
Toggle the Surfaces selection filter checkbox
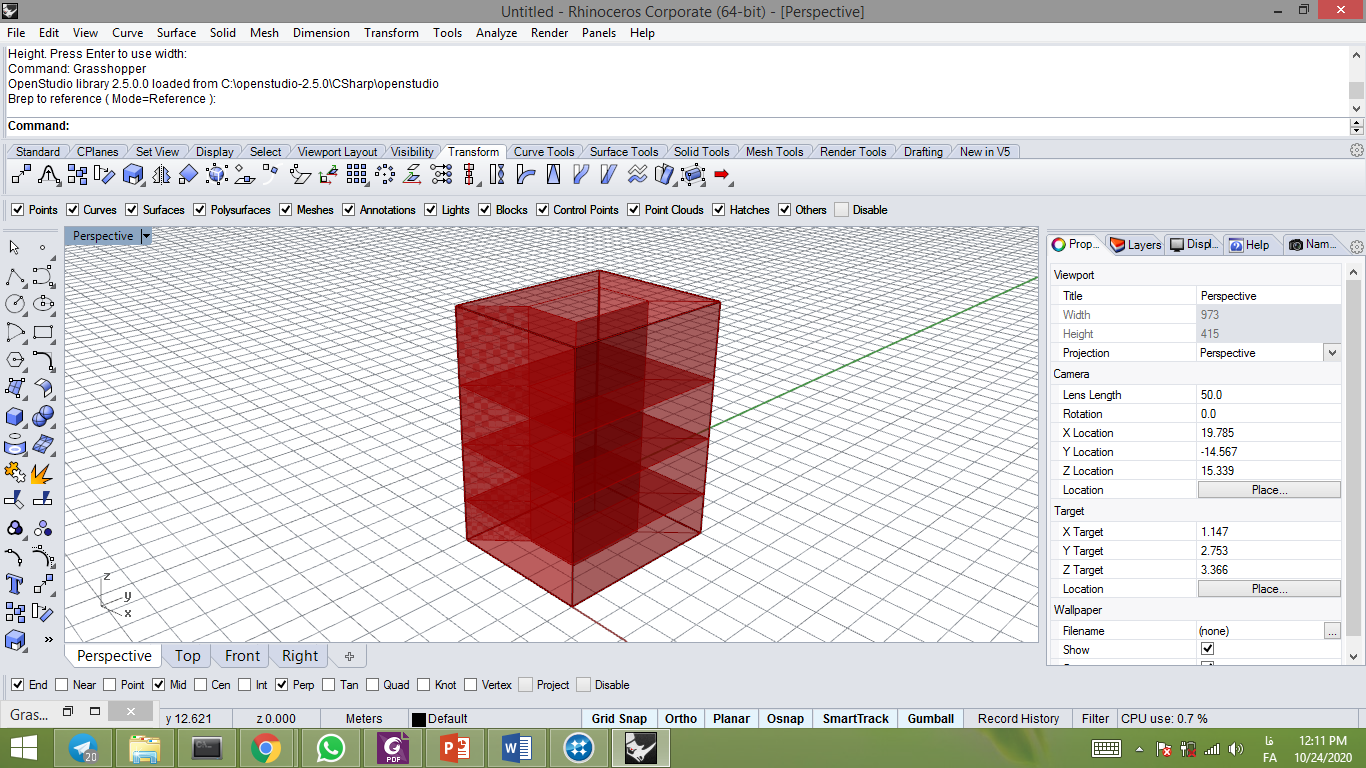(x=133, y=210)
